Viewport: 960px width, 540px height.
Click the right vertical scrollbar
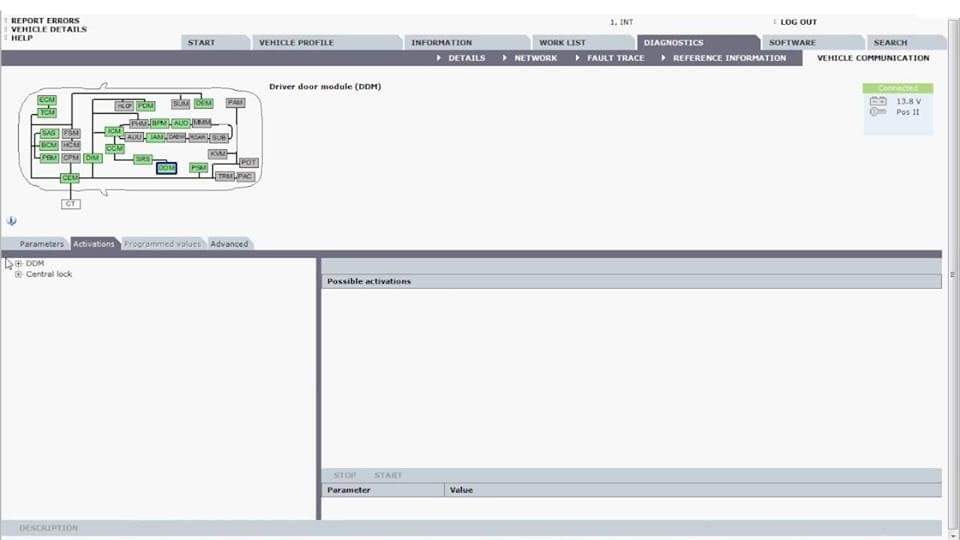953,276
